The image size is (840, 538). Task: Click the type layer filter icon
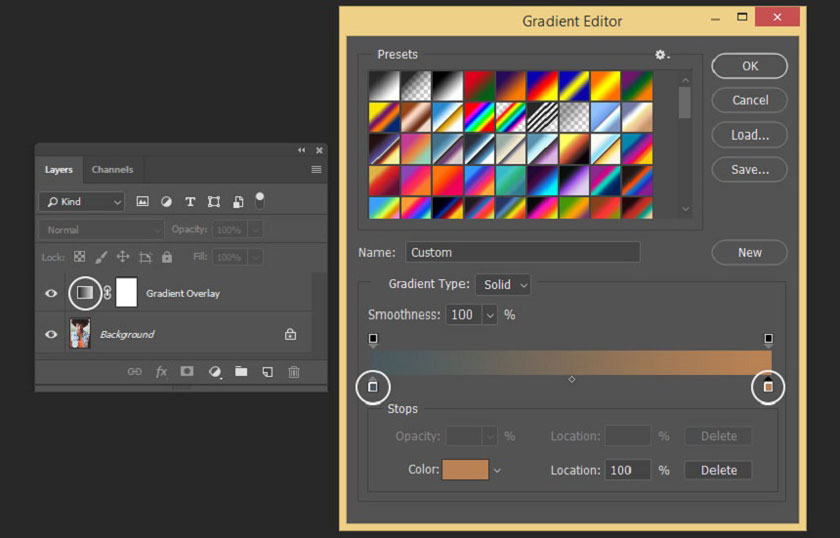[x=190, y=201]
